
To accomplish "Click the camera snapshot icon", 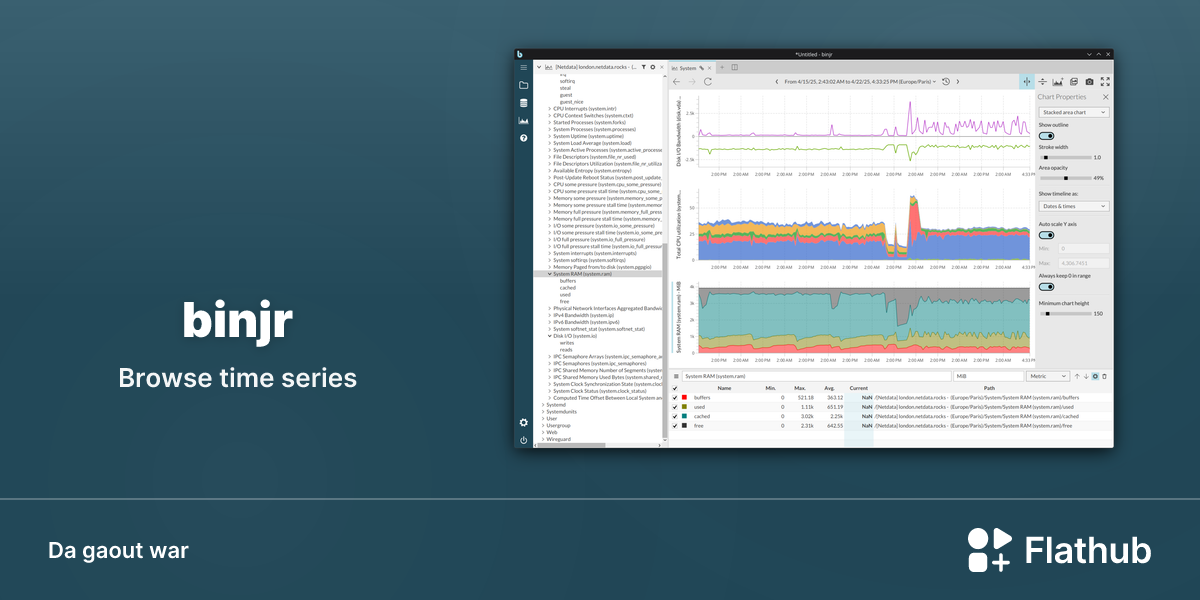I will 1089,81.
